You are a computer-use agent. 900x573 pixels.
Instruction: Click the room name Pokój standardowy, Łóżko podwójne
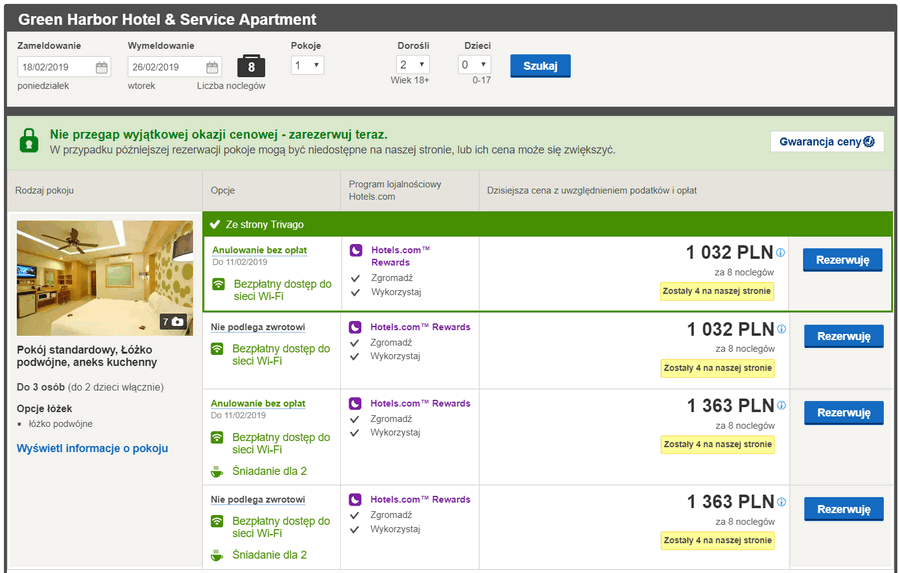click(87, 356)
